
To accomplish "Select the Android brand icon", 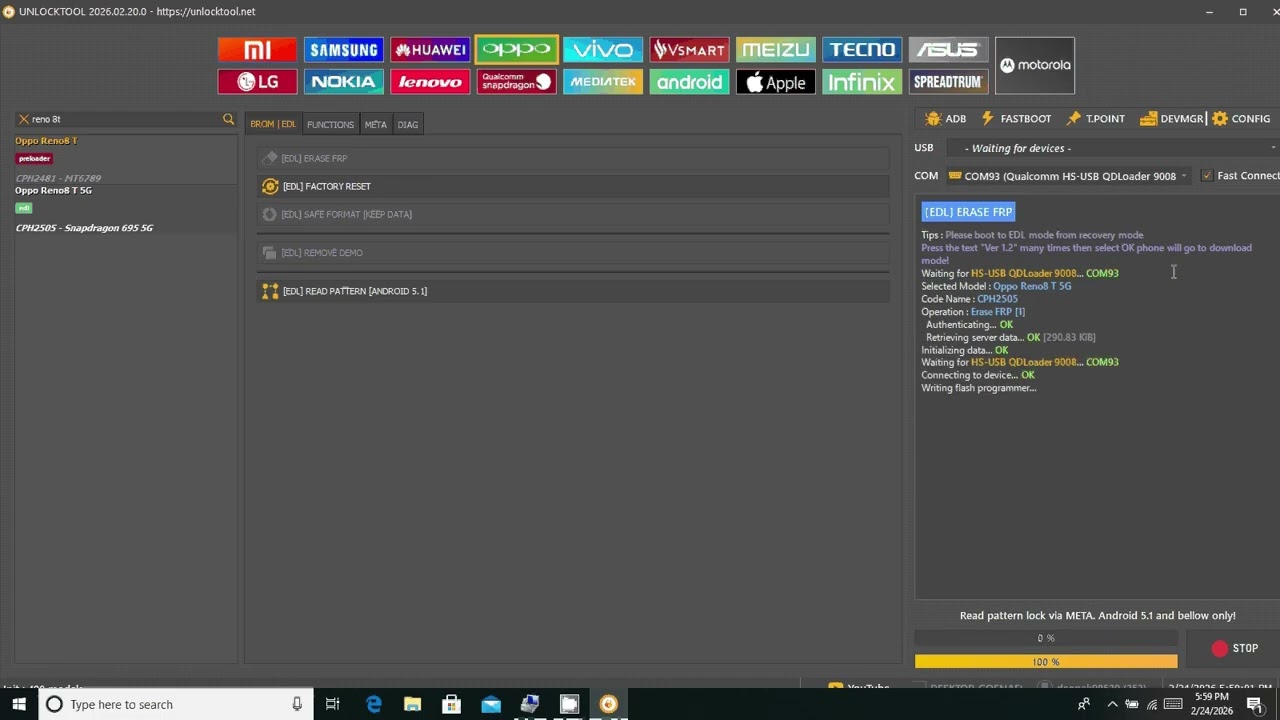I will point(689,82).
